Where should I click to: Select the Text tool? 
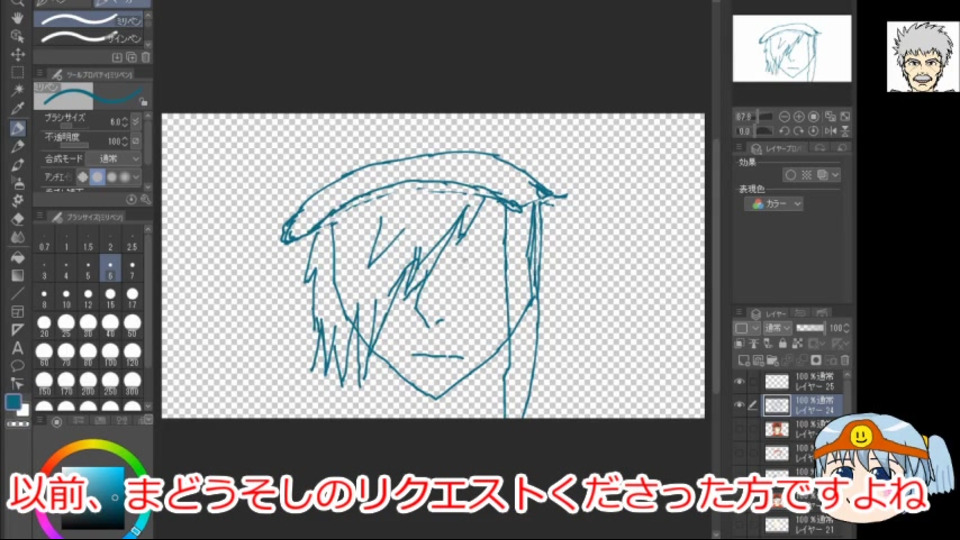click(x=17, y=348)
